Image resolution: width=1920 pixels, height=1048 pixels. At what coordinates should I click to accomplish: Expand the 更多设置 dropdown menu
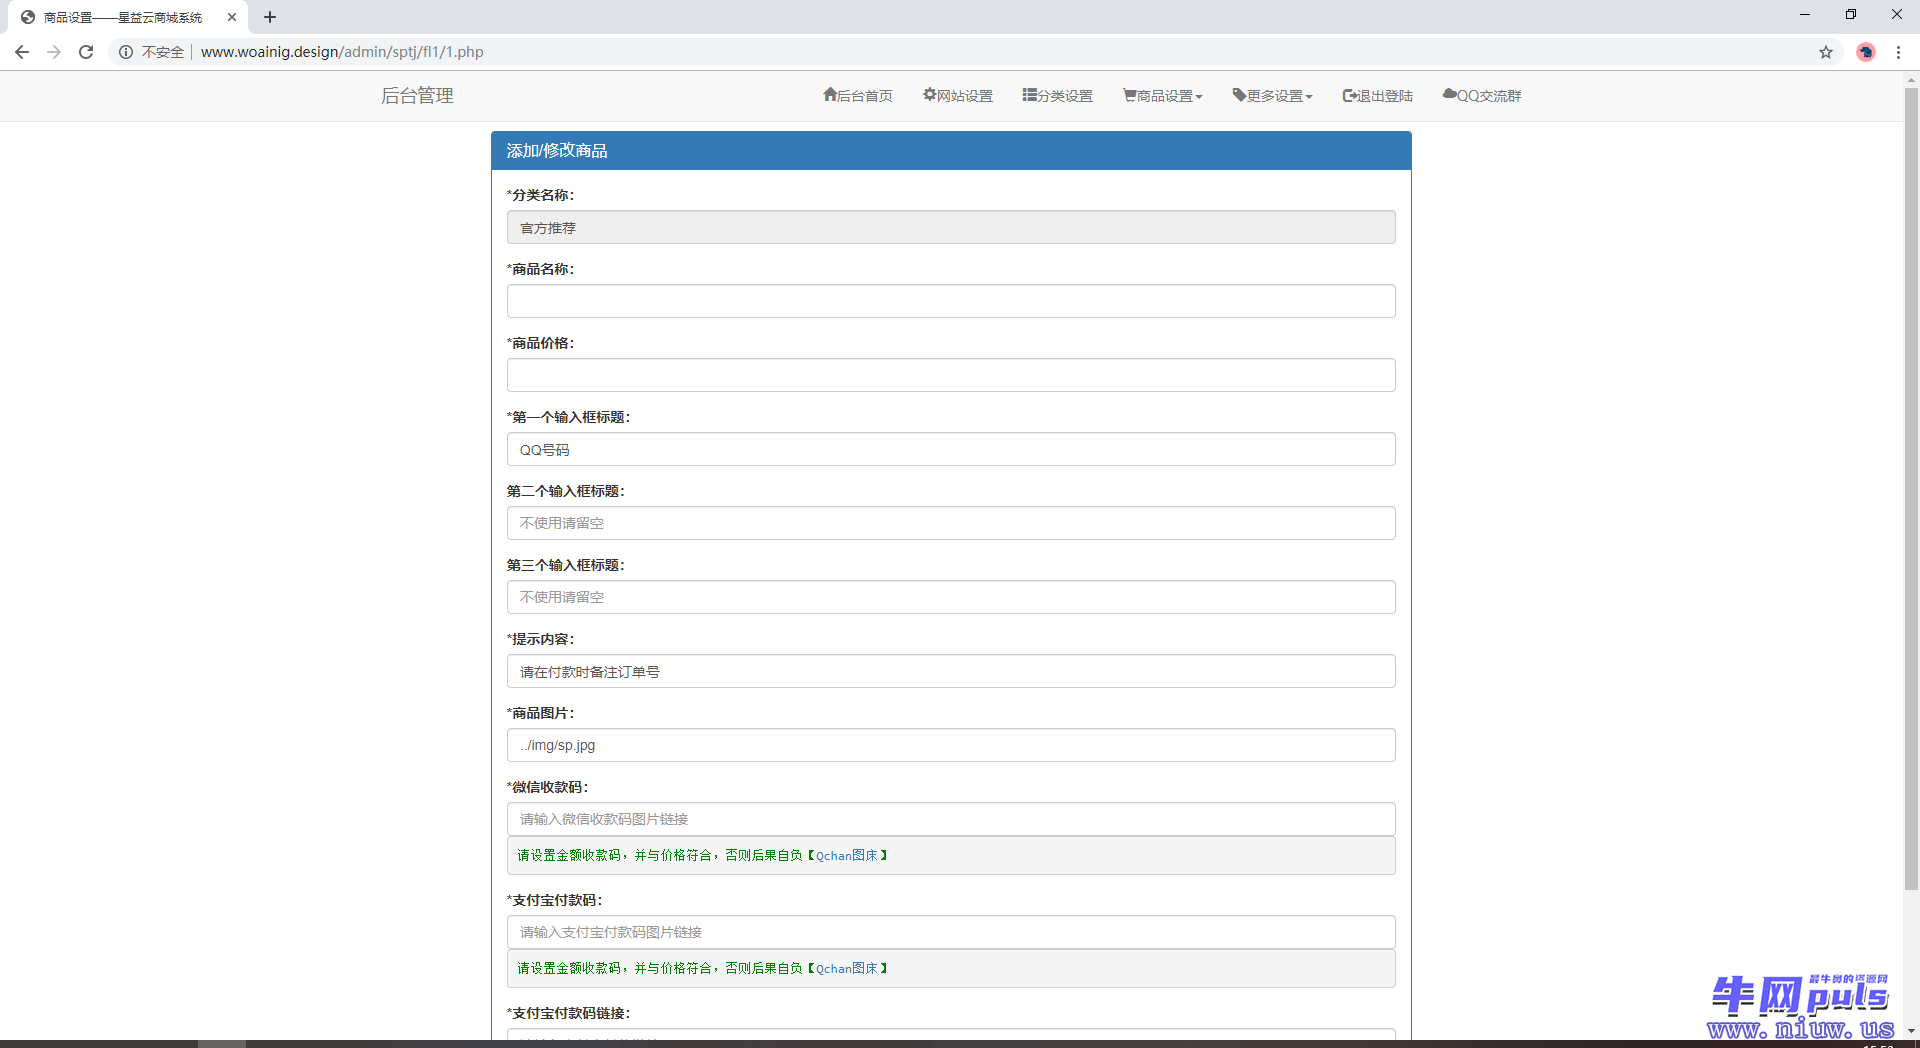[1273, 96]
